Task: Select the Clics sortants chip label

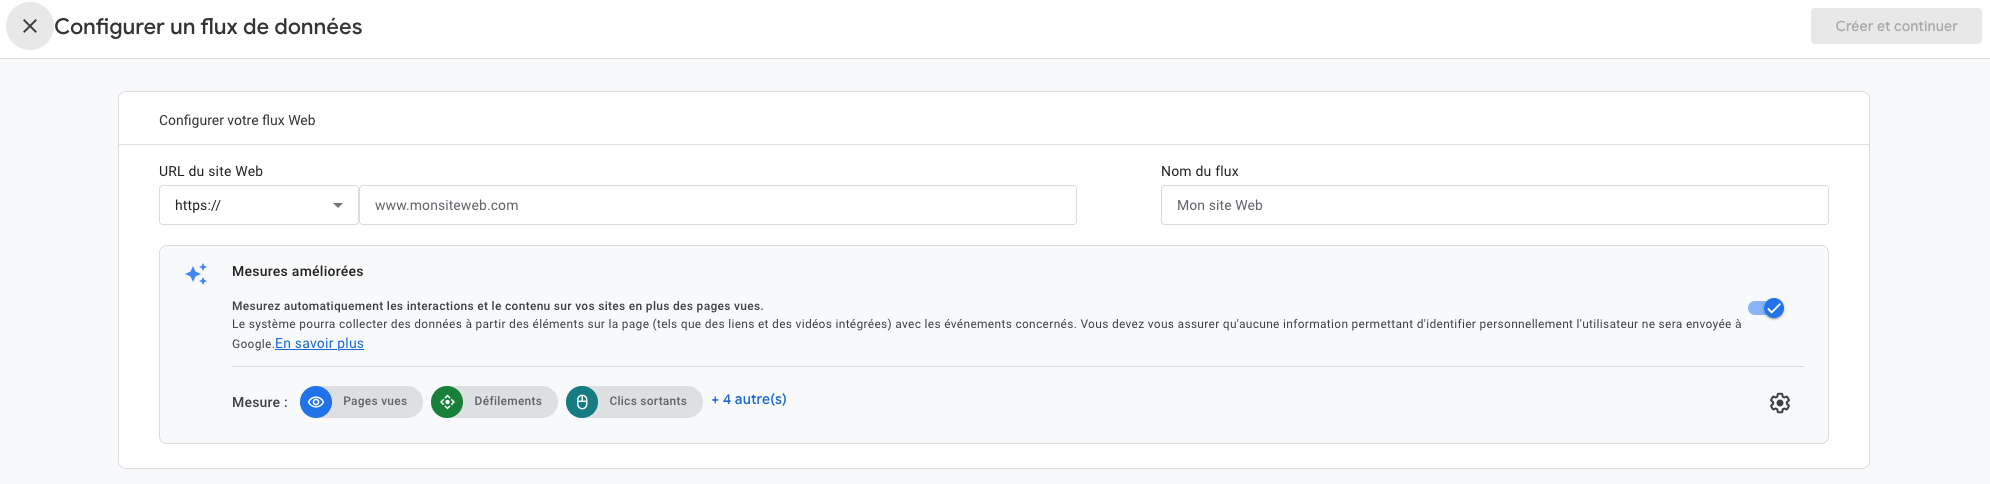Action: (648, 402)
